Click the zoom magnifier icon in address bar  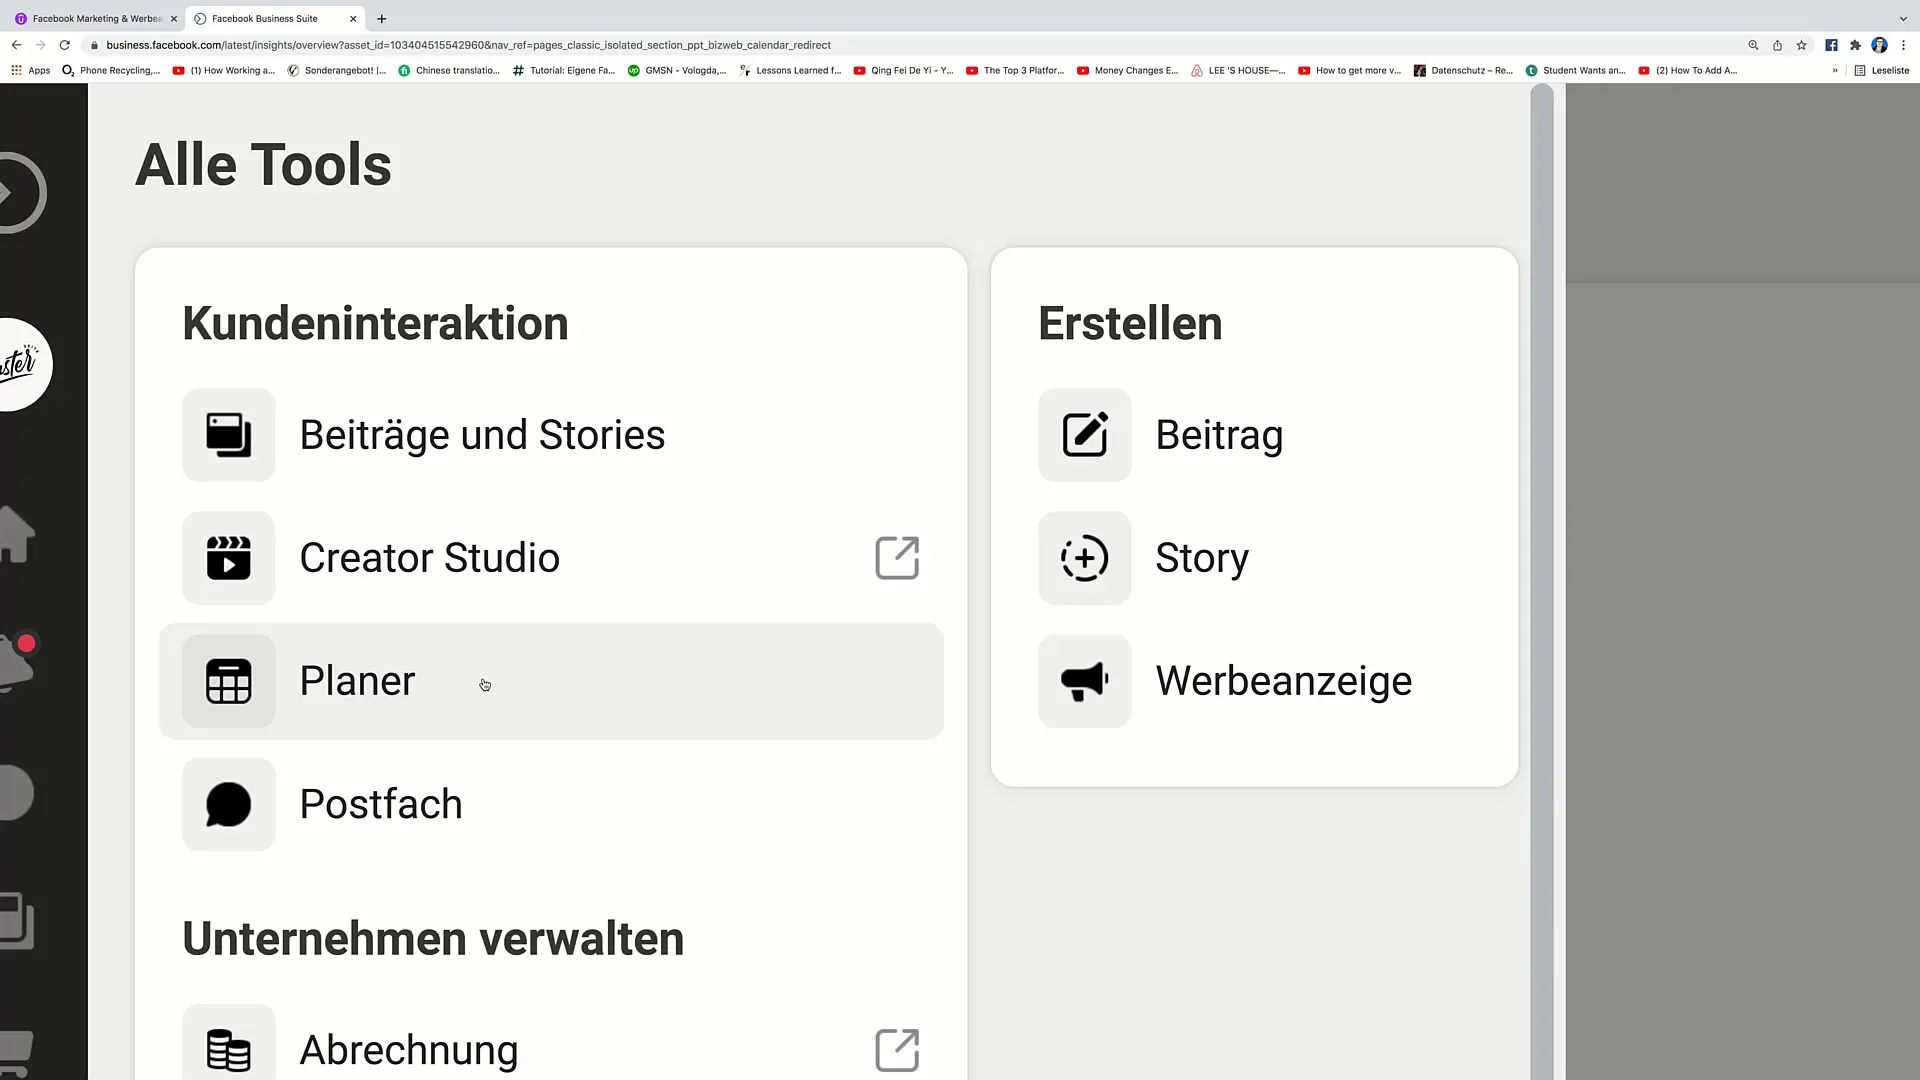1753,45
